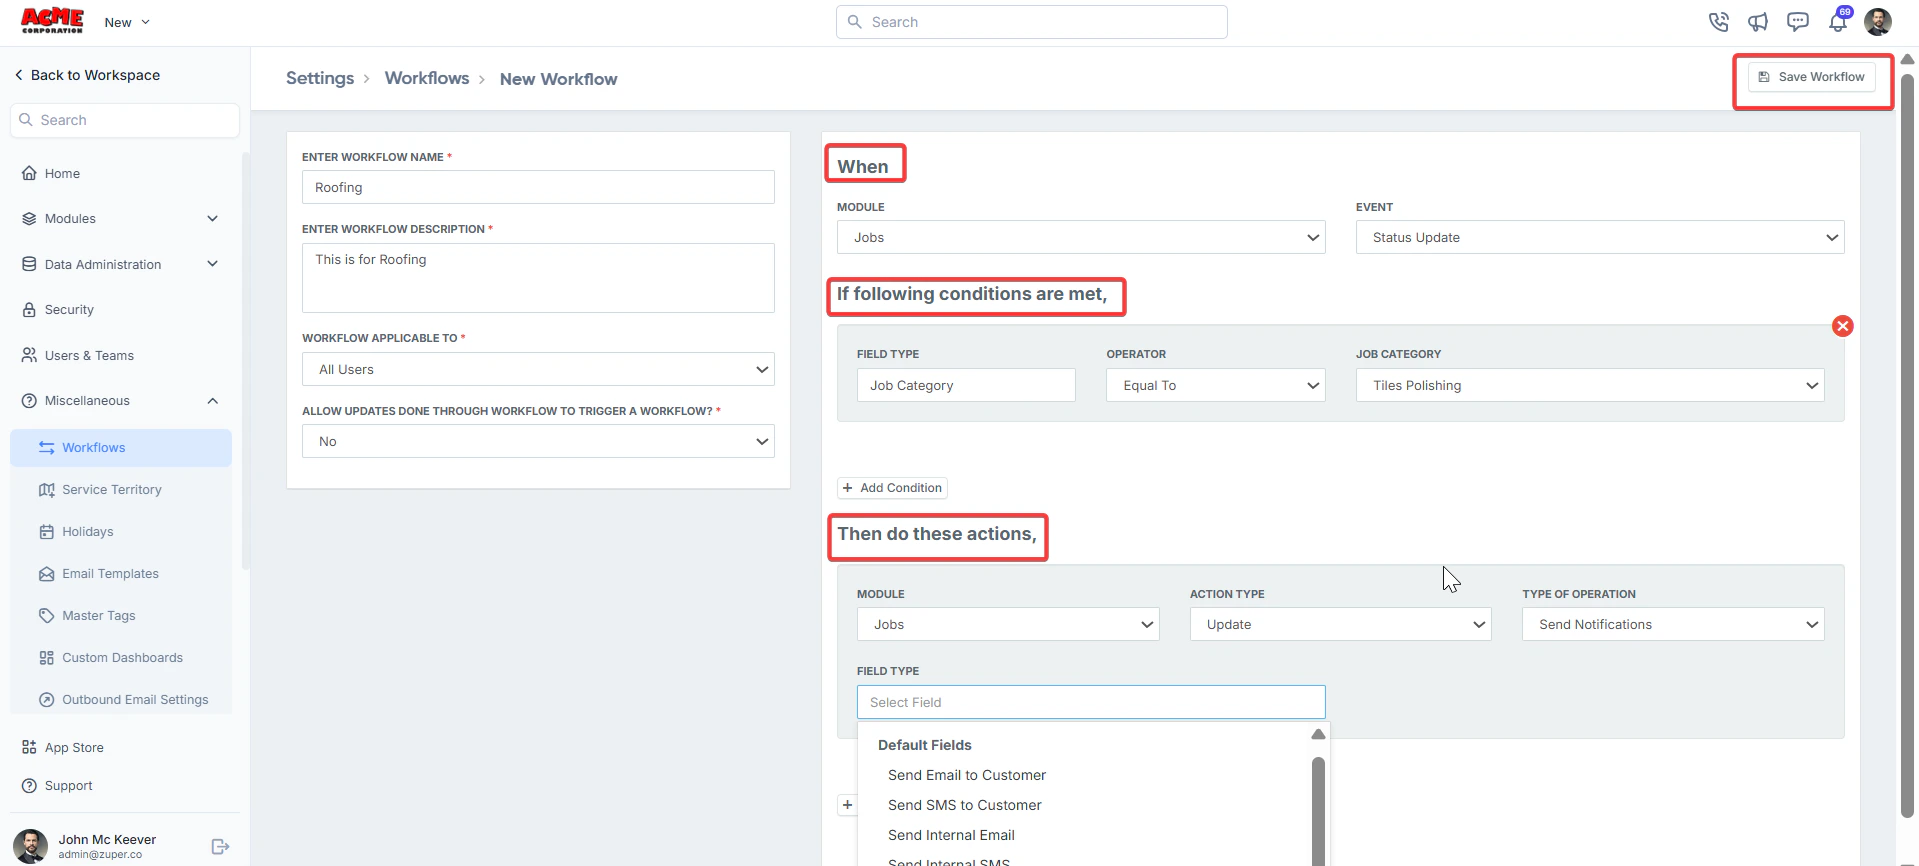This screenshot has height=866, width=1919.
Task: Click the Support help icon
Action: point(29,786)
